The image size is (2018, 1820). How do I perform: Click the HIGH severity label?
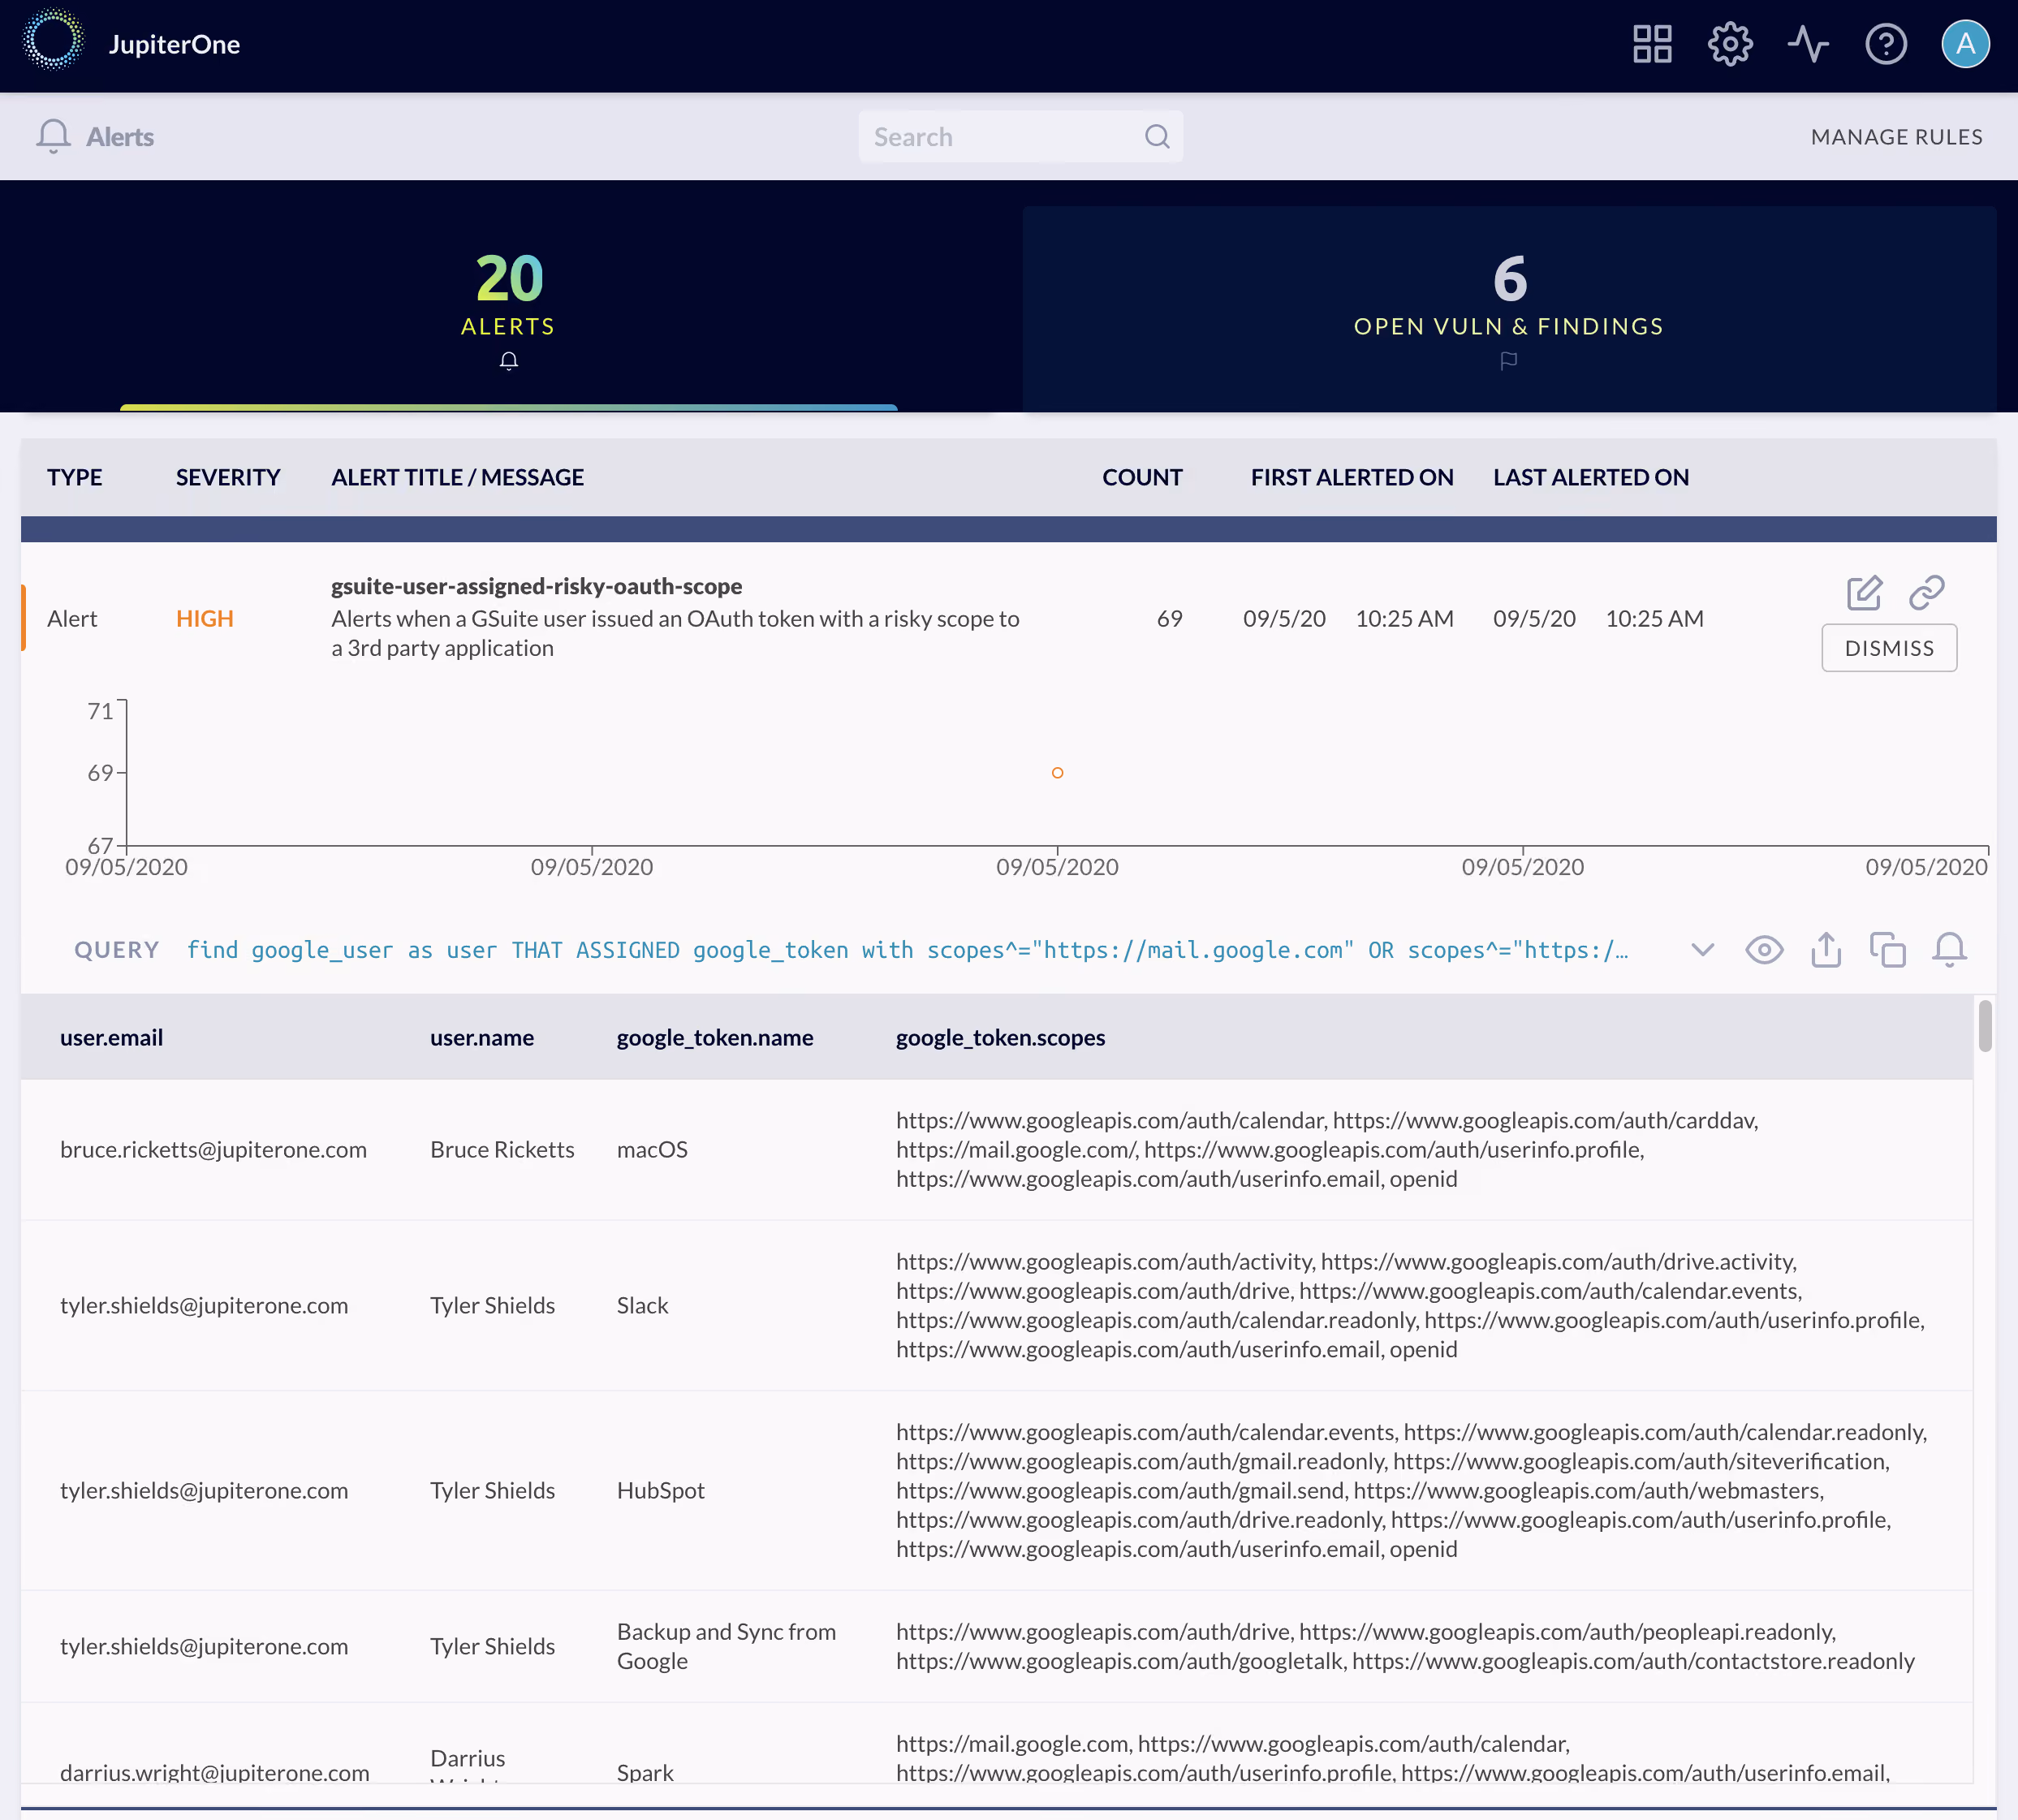coord(205,618)
